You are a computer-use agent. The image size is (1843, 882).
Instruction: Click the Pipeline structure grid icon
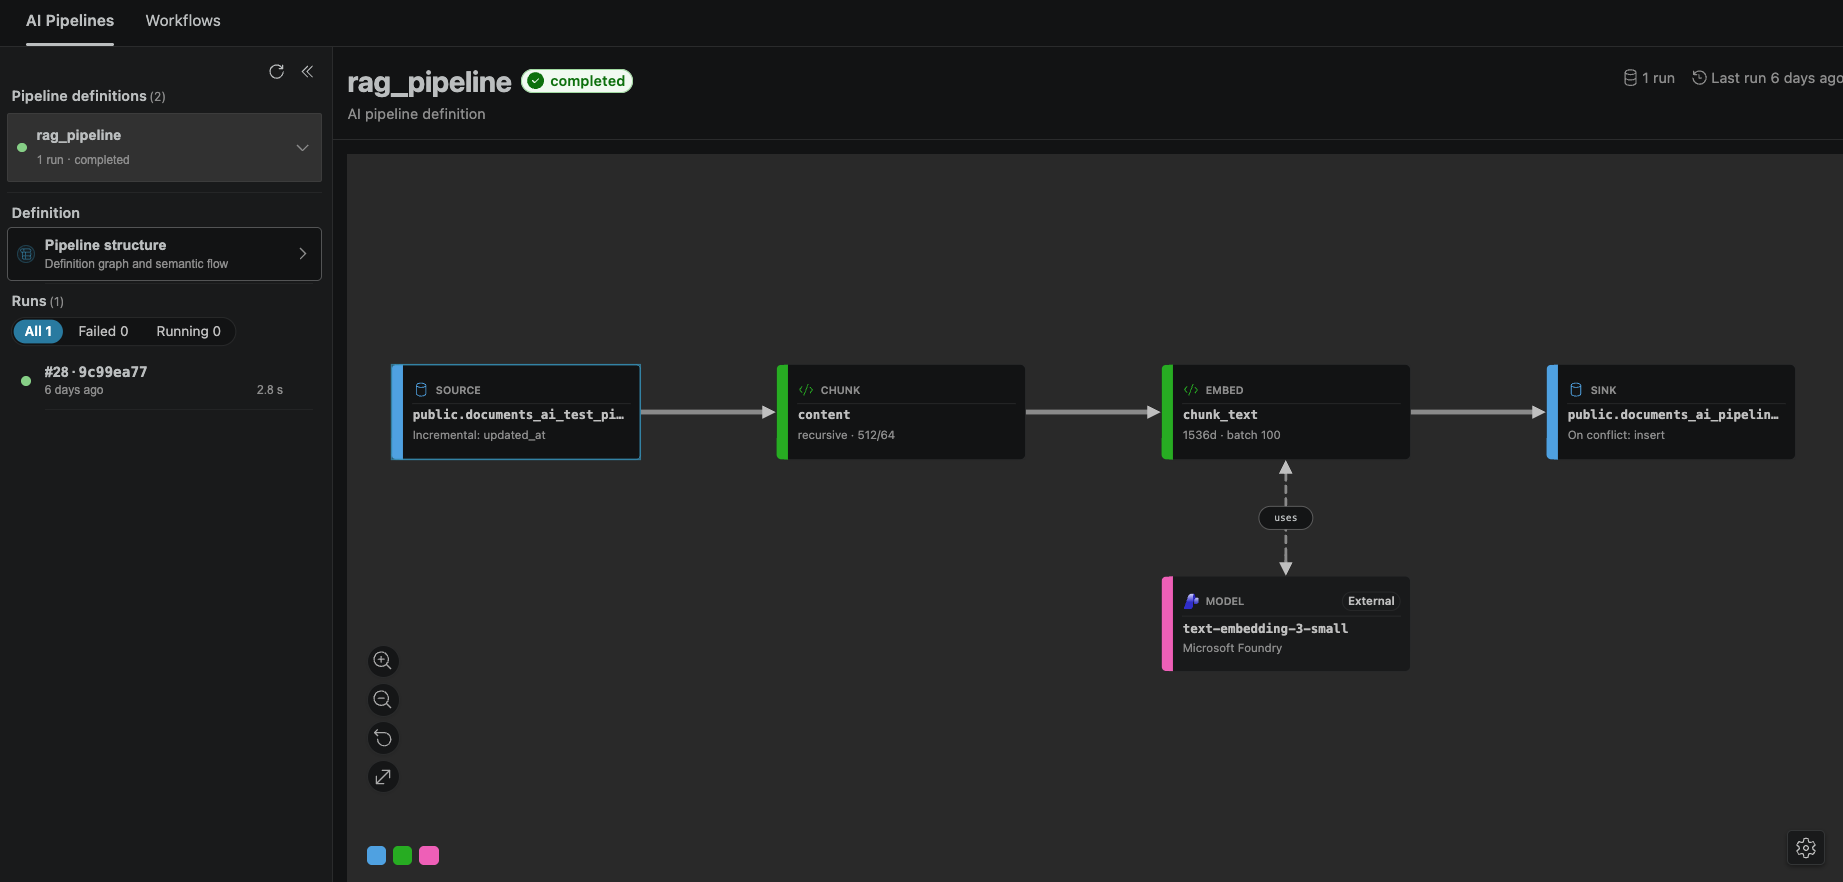point(27,254)
